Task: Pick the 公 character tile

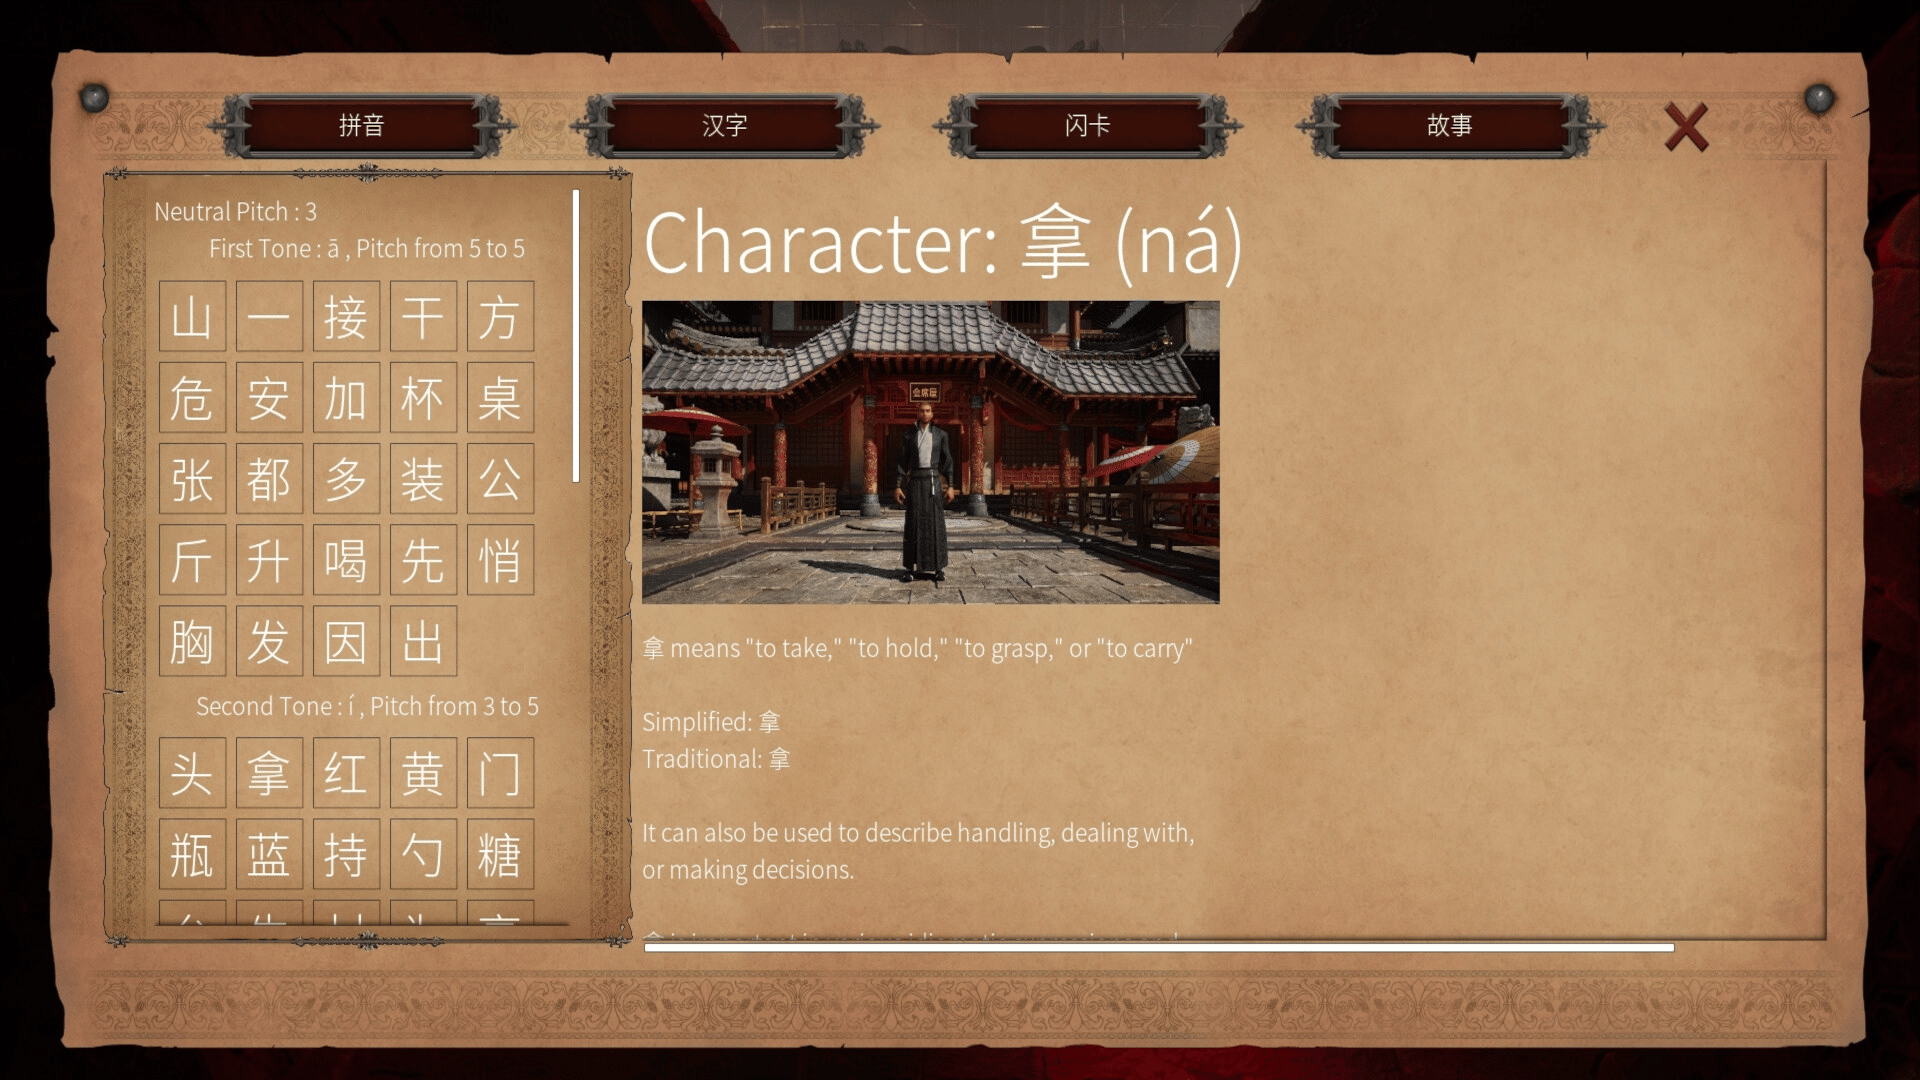Action: click(500, 478)
